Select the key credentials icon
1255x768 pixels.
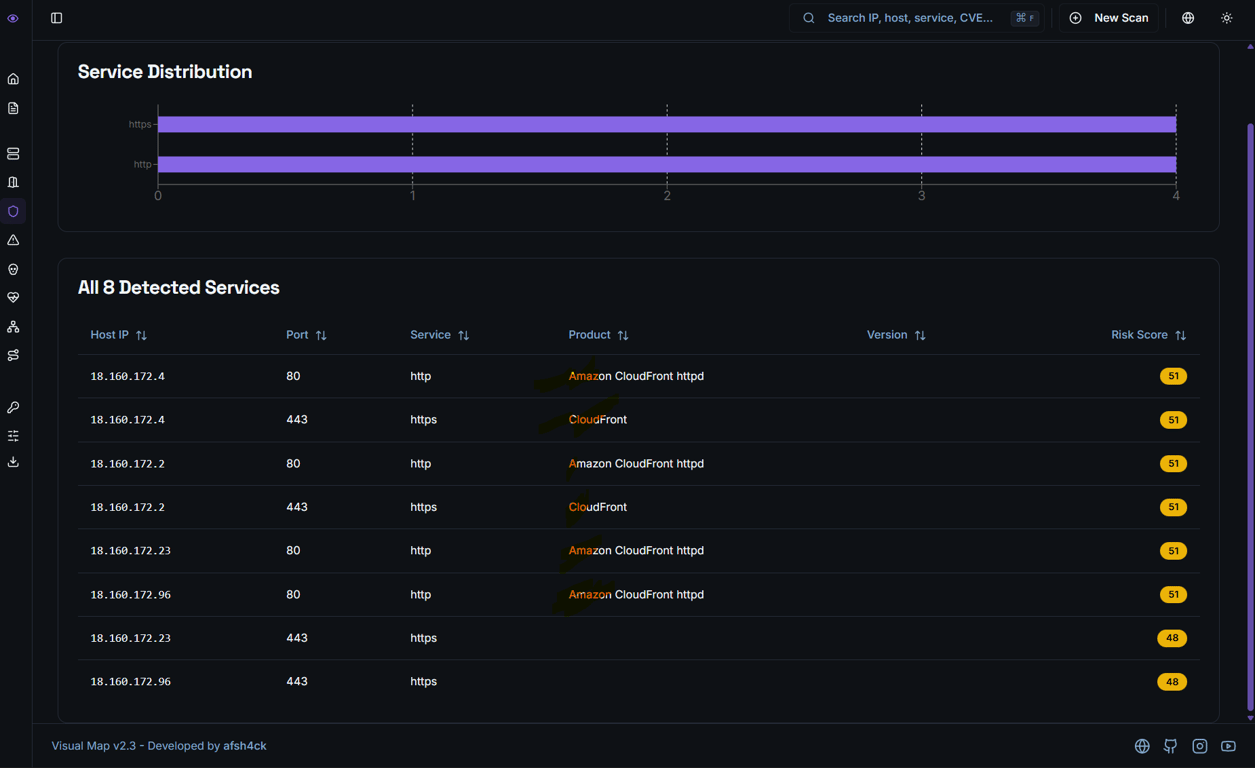[13, 407]
